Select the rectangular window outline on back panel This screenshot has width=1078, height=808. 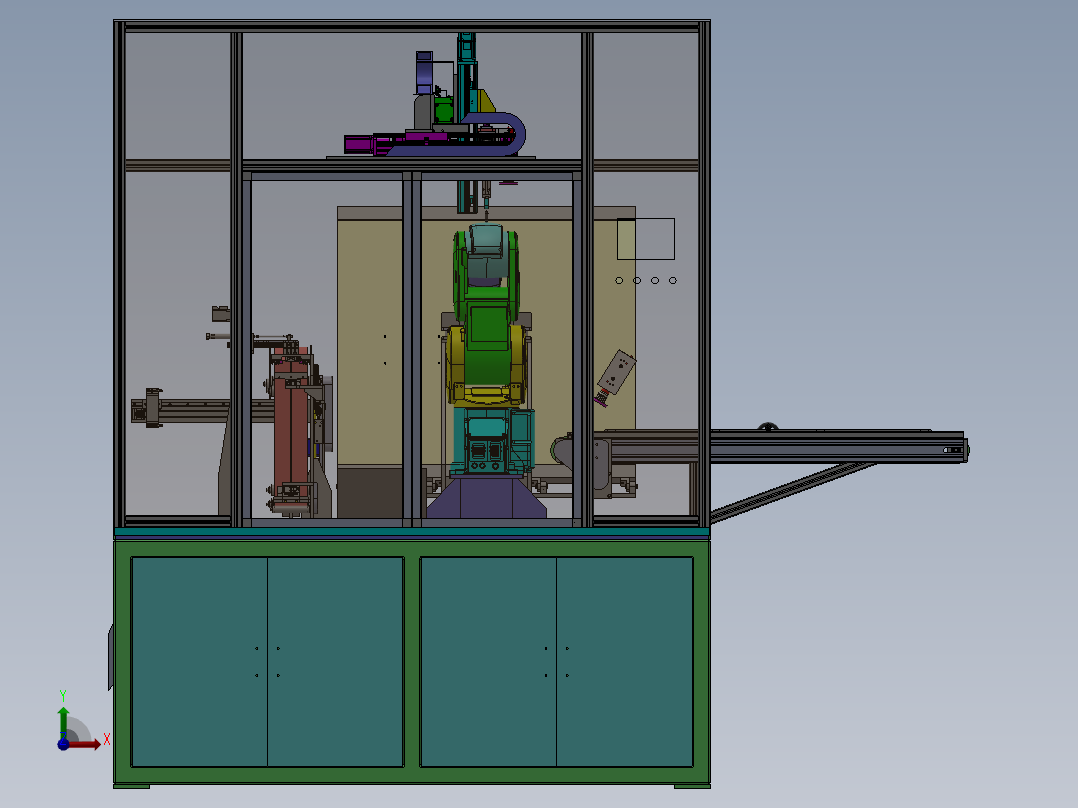(x=646, y=239)
